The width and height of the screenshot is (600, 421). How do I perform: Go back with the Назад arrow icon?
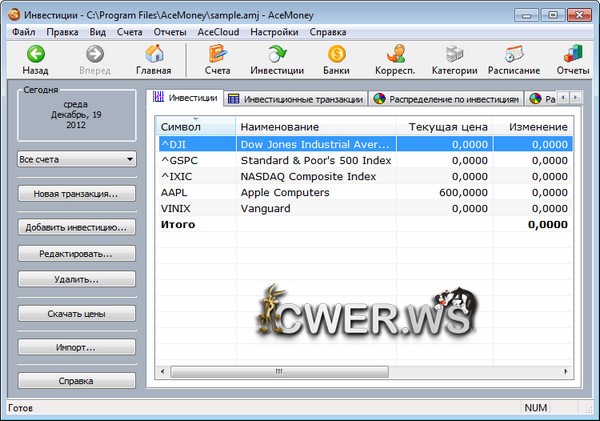pos(36,54)
